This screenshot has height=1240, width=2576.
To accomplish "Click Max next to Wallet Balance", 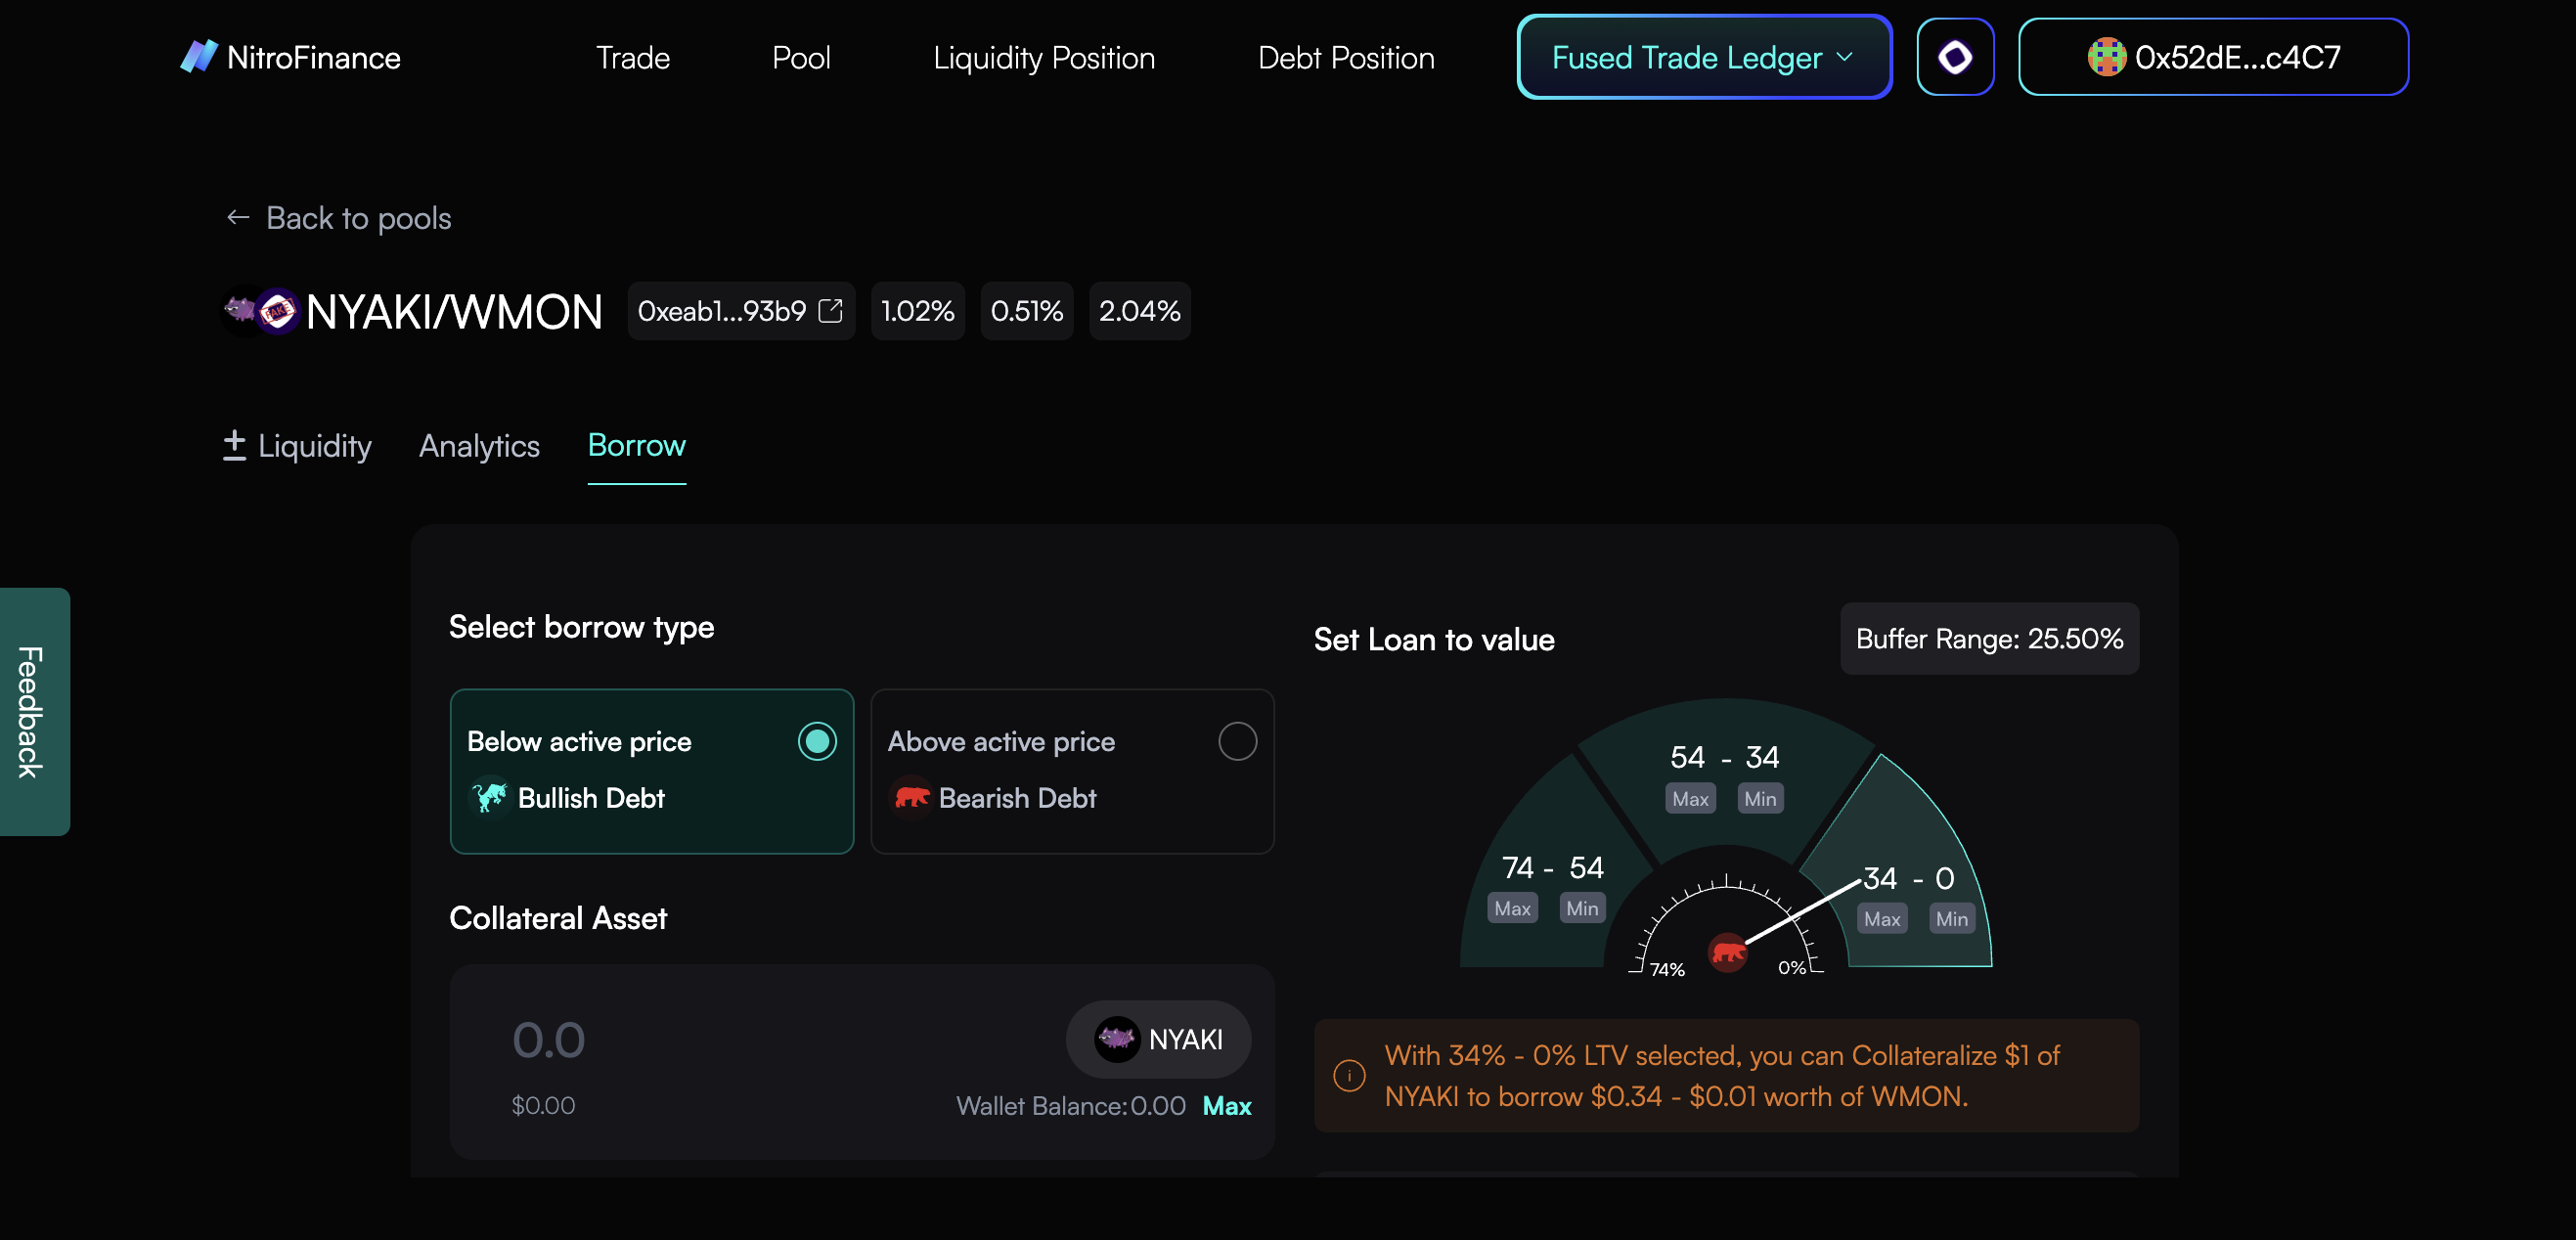I will pos(1226,1105).
